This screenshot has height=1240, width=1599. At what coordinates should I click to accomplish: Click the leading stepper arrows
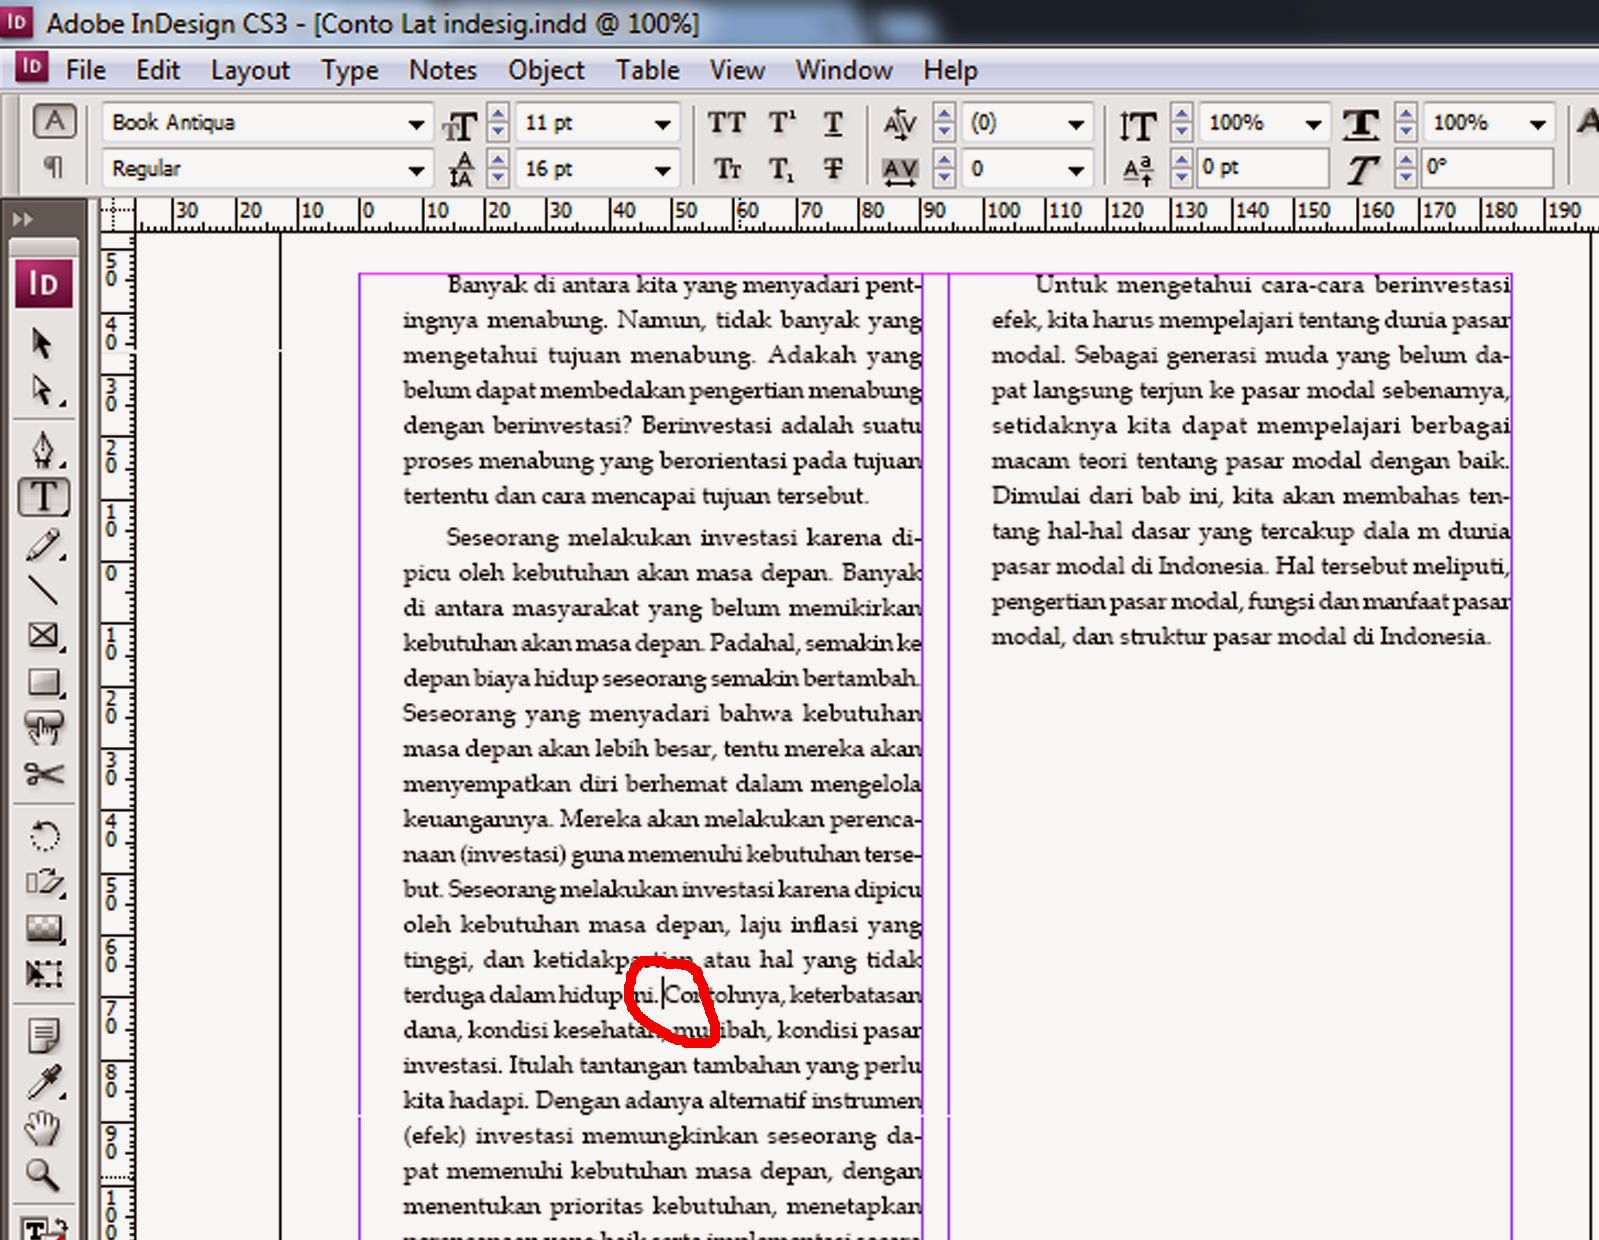tap(498, 169)
